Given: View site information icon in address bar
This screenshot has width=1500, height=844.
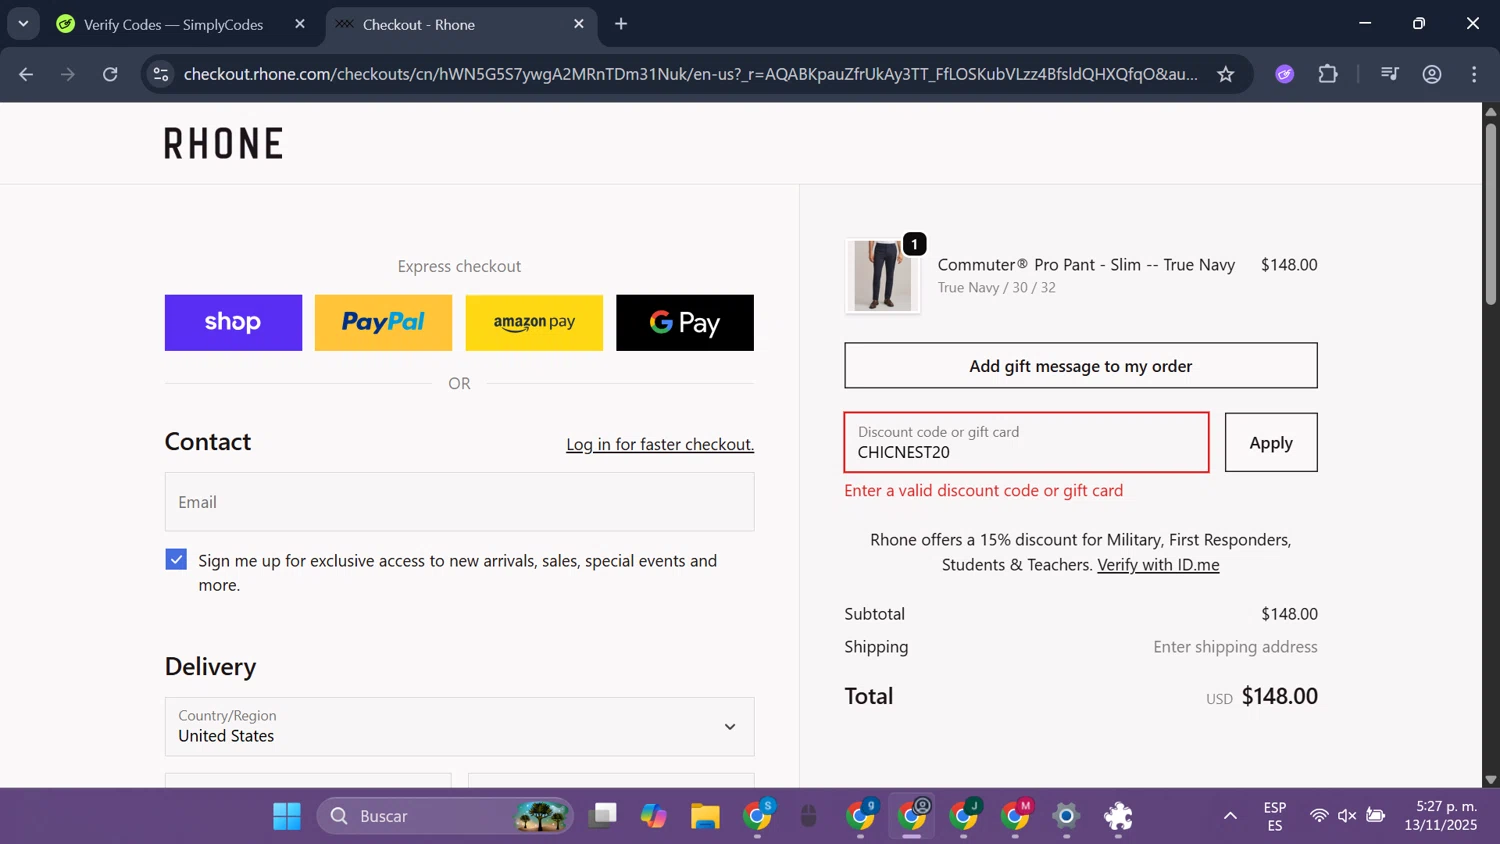Looking at the screenshot, I should (161, 74).
